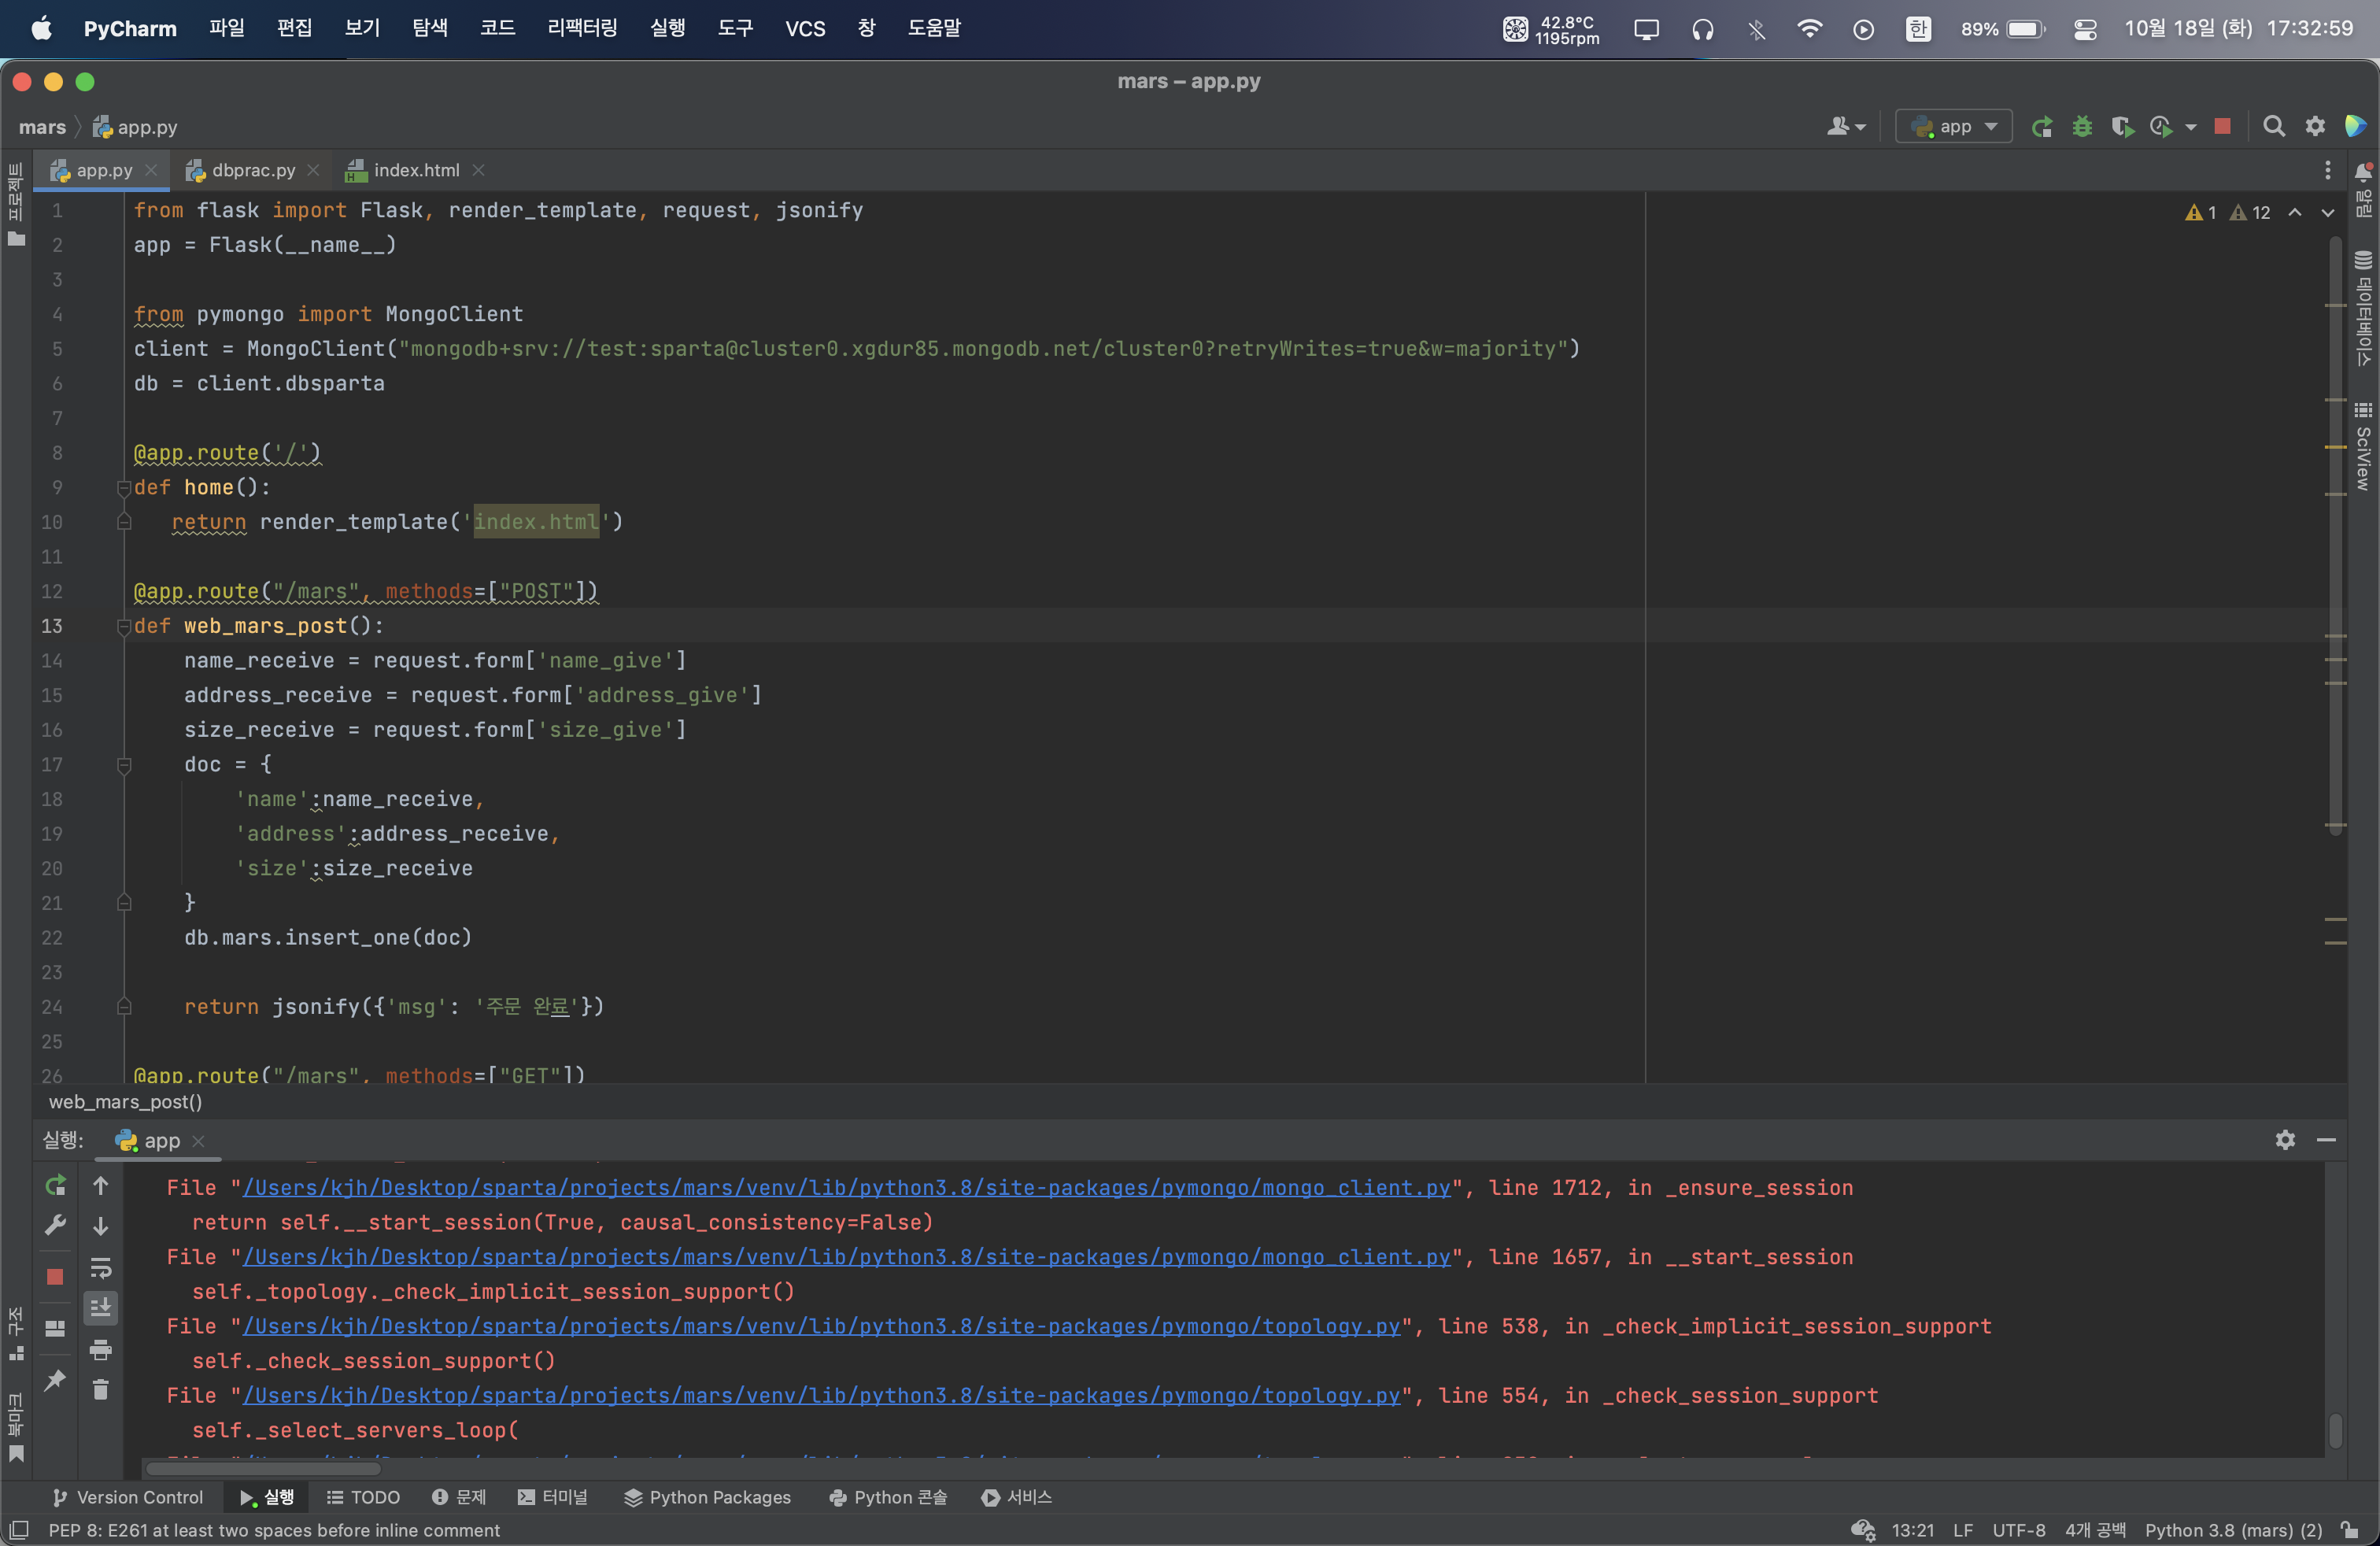The height and width of the screenshot is (1546, 2380).
Task: Expand the run-with-profiler dropdown arrow
Action: point(2191,128)
